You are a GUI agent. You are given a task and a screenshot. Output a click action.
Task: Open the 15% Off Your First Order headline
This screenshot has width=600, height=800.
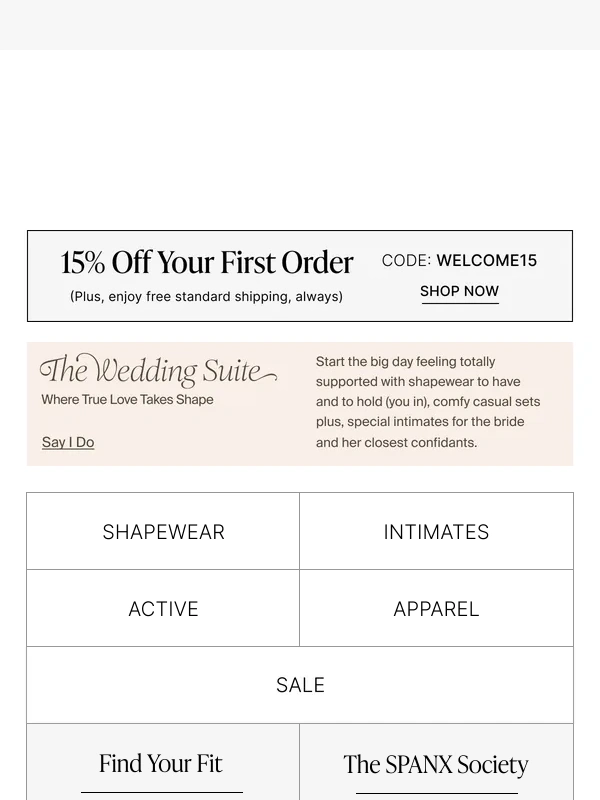pos(207,262)
